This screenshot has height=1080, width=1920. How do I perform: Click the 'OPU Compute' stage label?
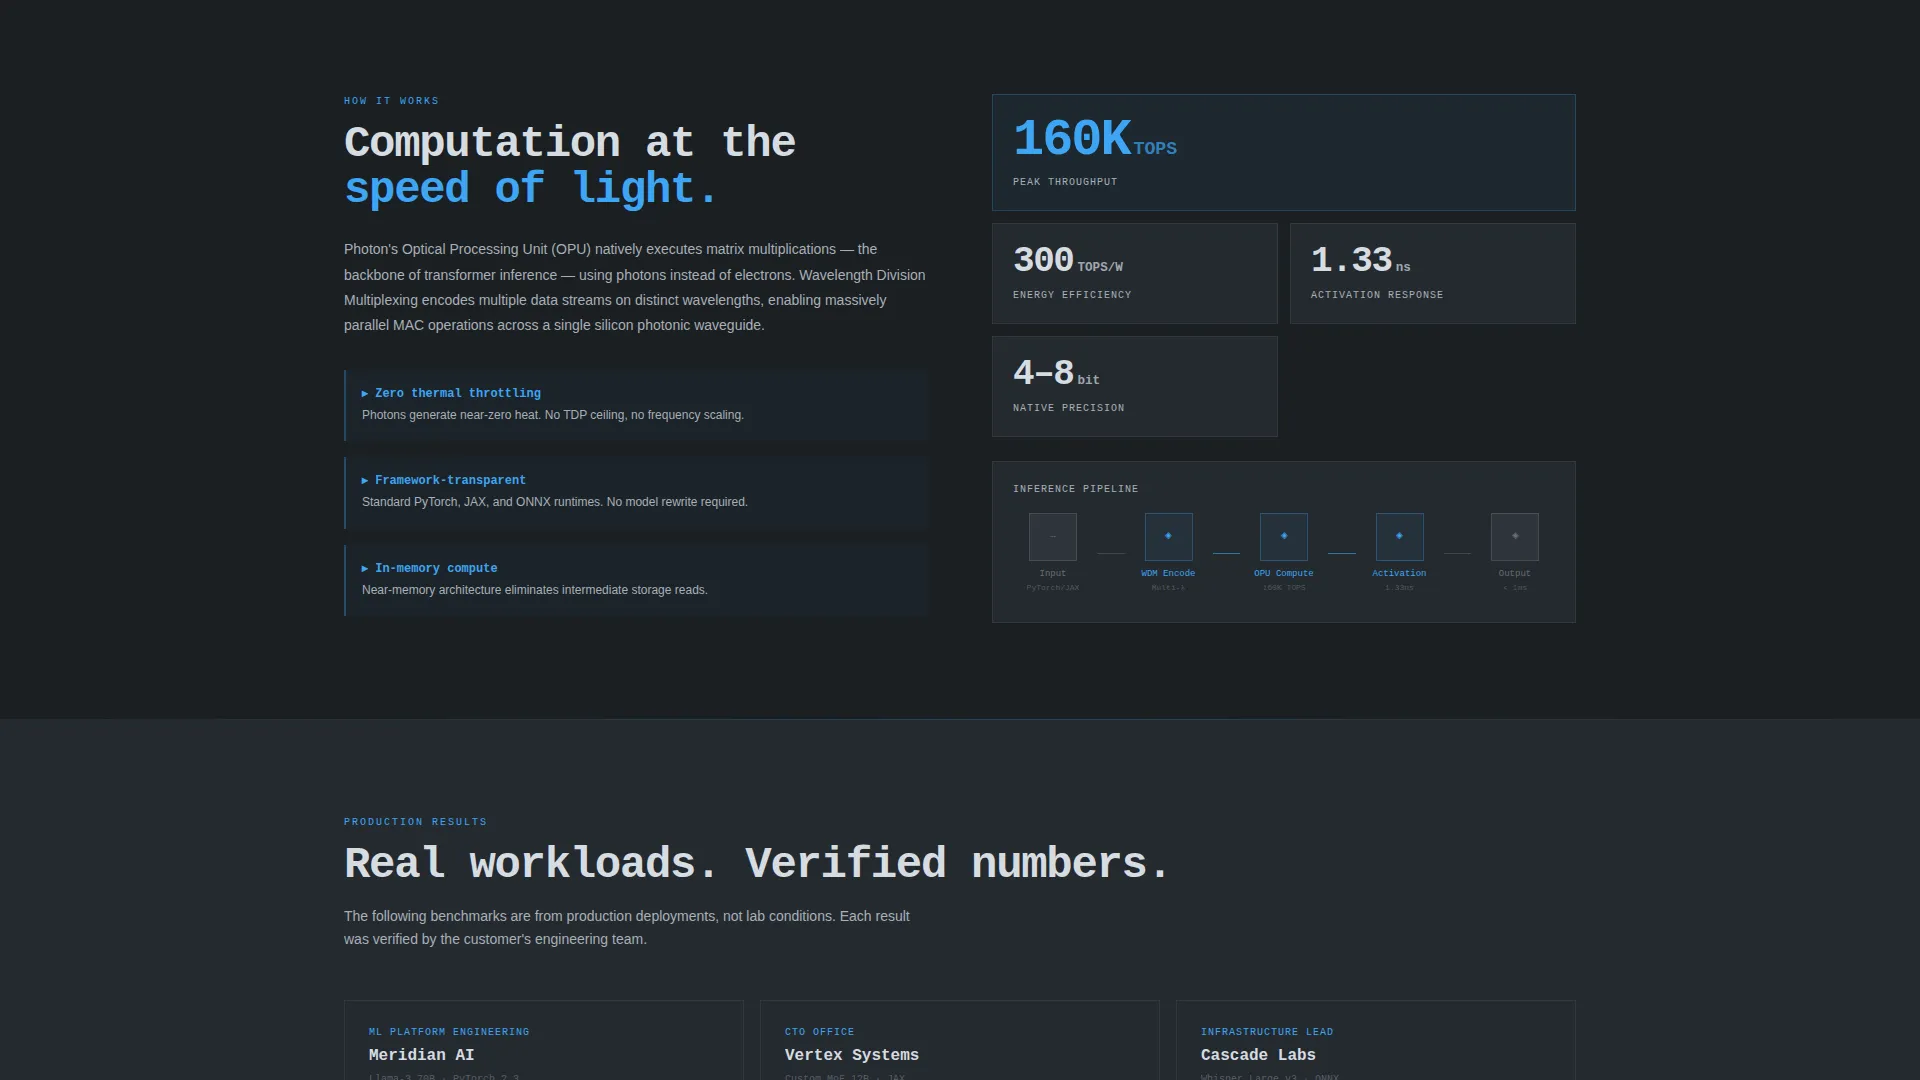pyautogui.click(x=1284, y=573)
